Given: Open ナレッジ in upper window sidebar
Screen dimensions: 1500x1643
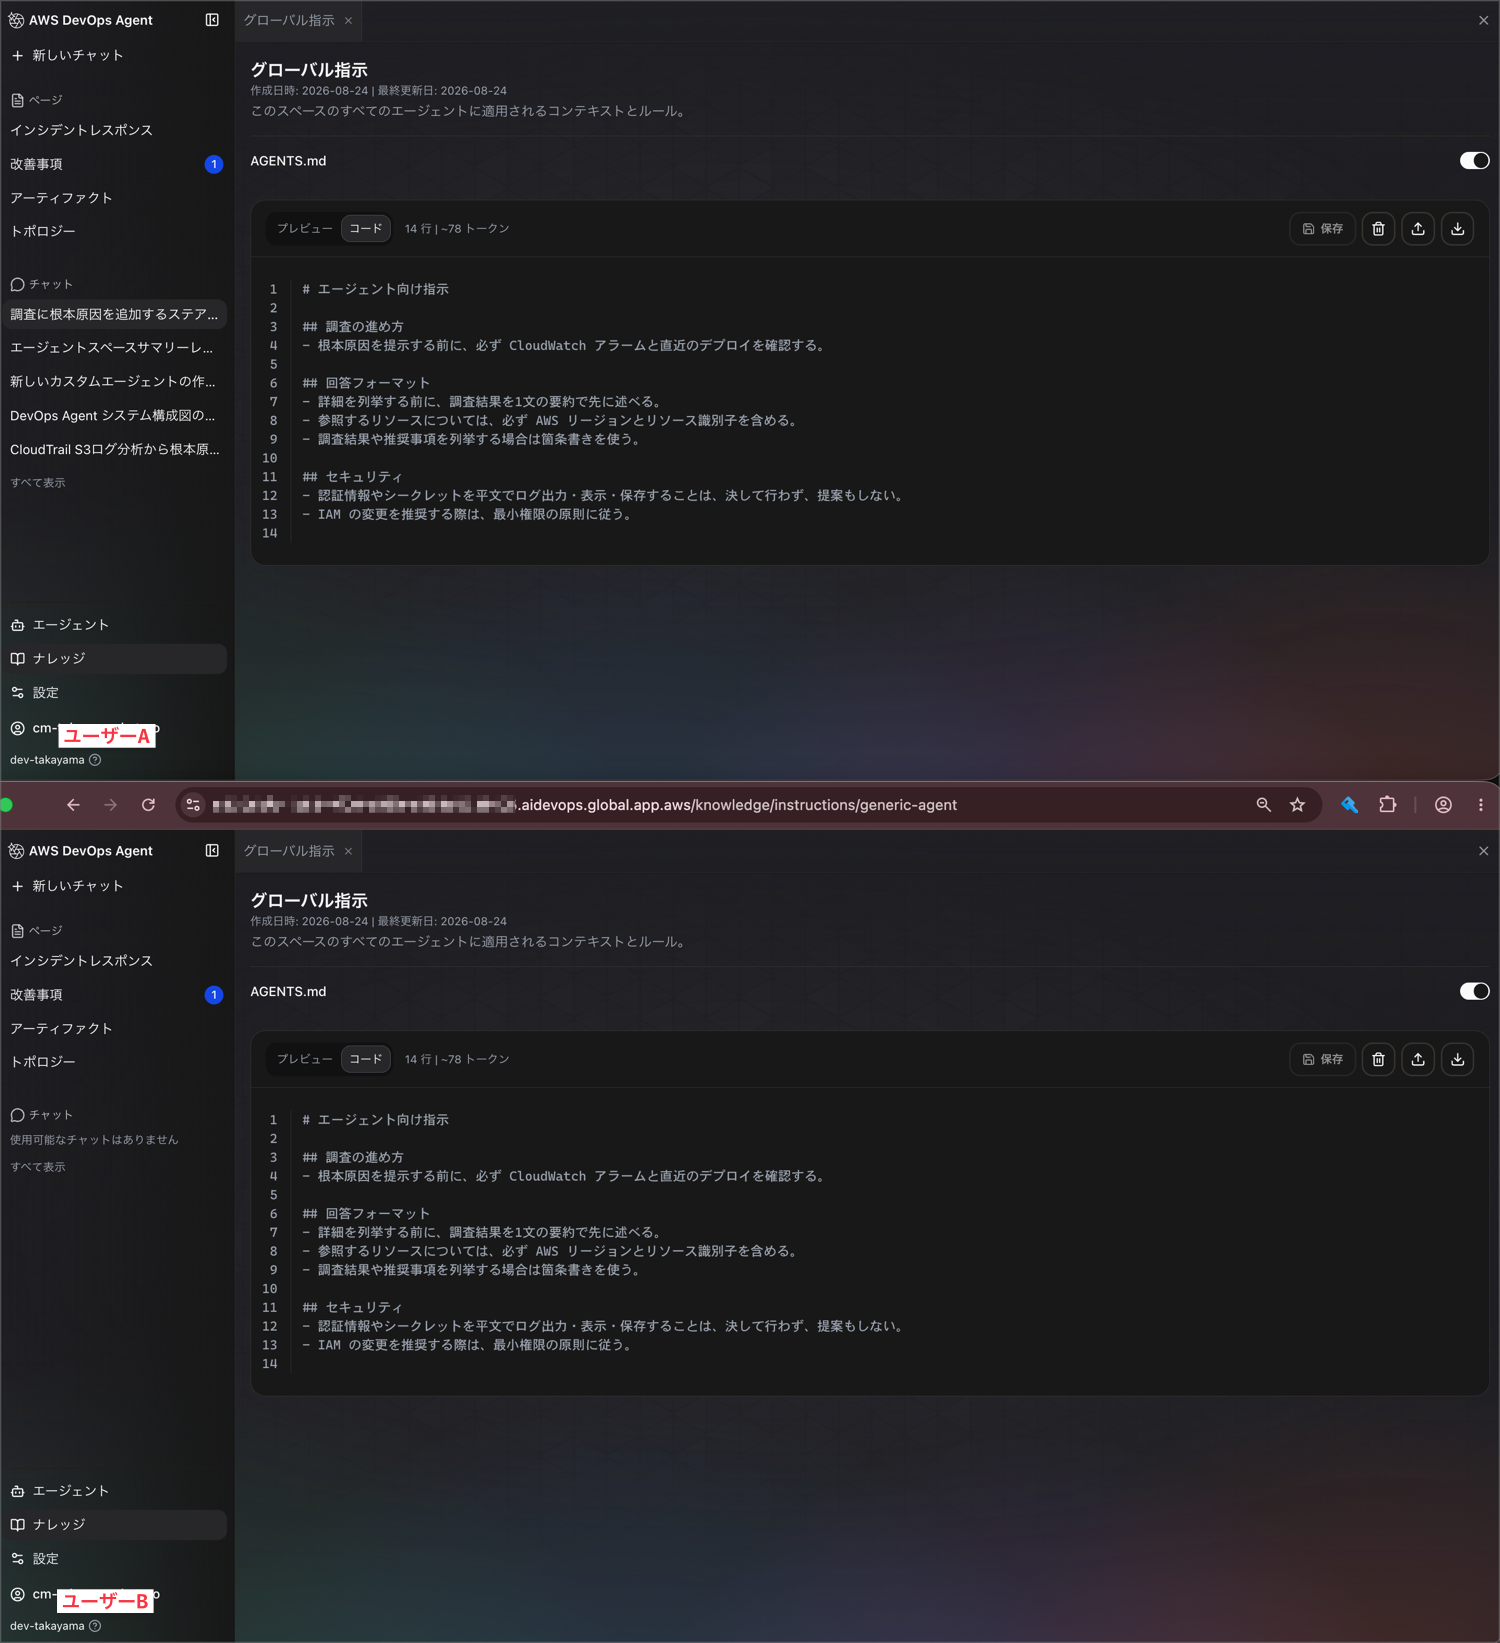Looking at the screenshot, I should 114,659.
